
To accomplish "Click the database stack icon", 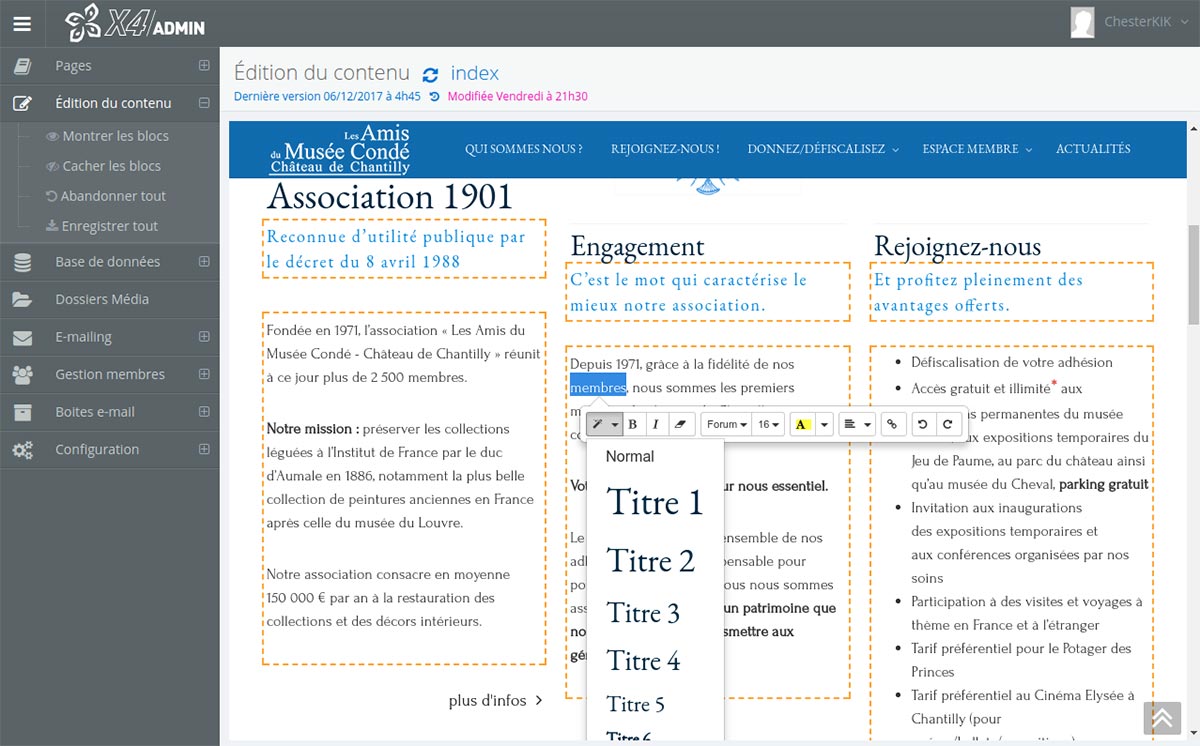I will click(22, 262).
